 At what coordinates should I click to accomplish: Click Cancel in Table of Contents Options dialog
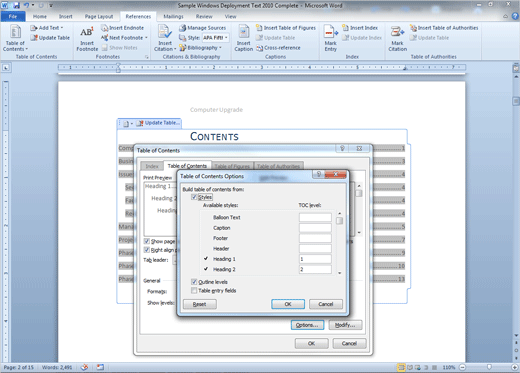pyautogui.click(x=326, y=304)
